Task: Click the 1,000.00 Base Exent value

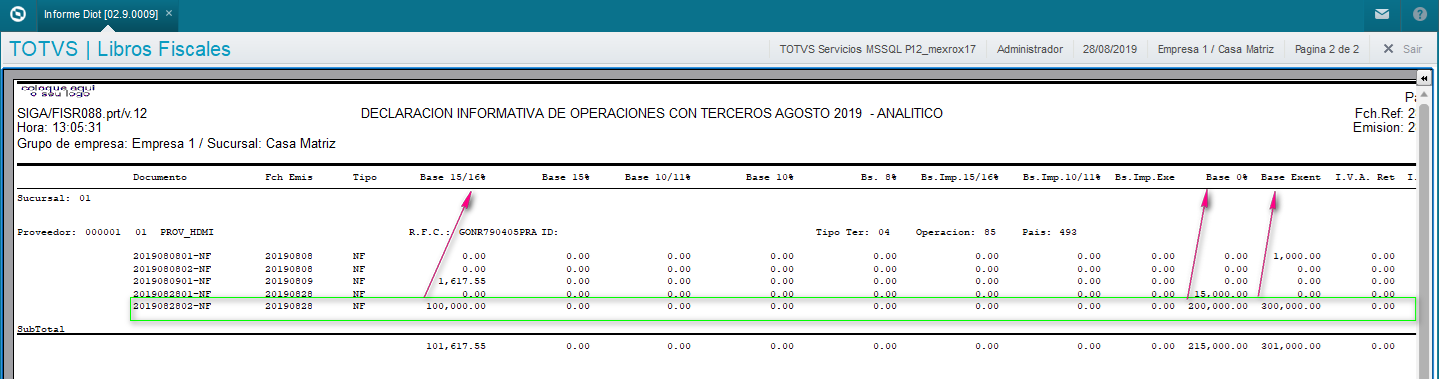Action: 1297,256
